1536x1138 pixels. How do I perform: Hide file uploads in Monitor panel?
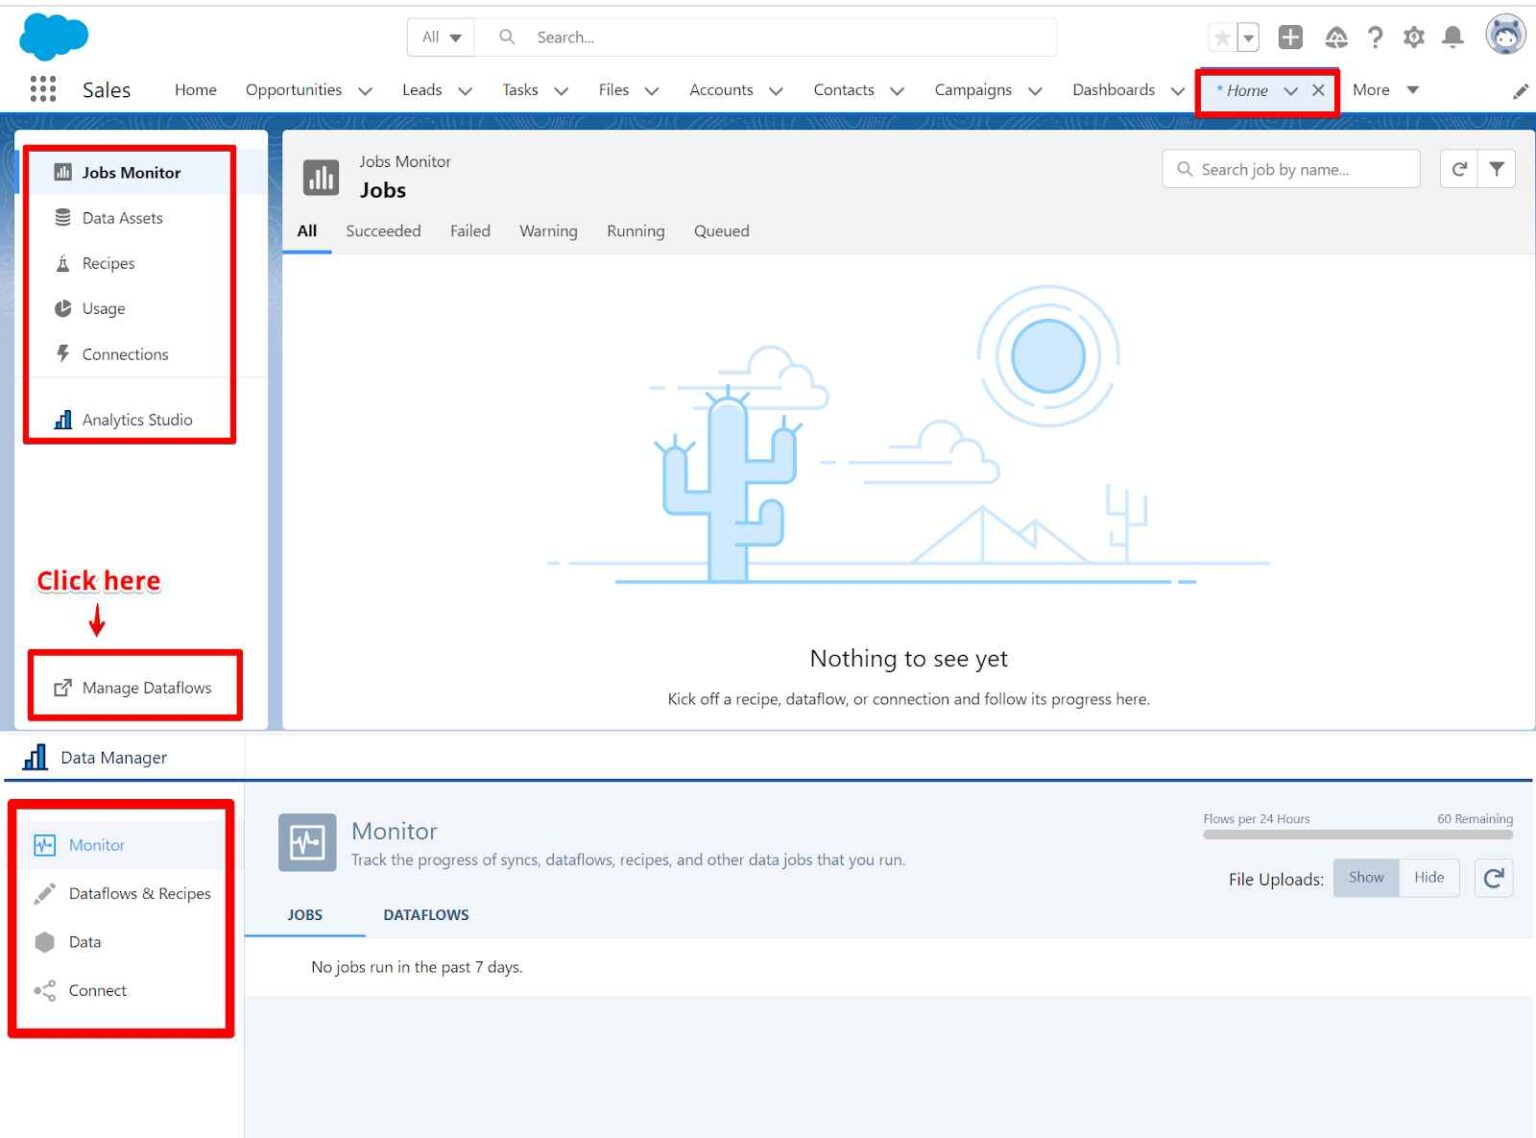[x=1429, y=877]
